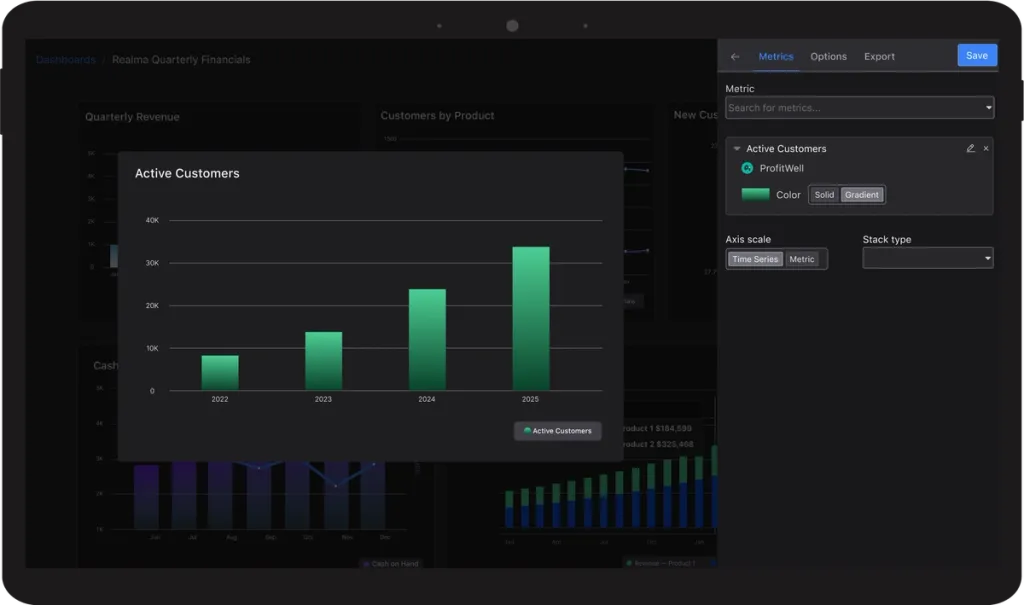1024x605 pixels.
Task: Click the back arrow in side panel
Action: 735,57
